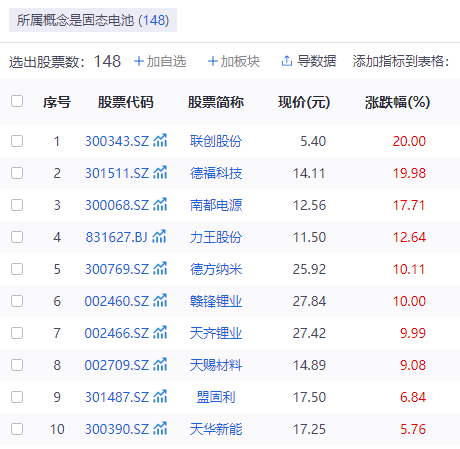Image resolution: width=460 pixels, height=449 pixels.
Task: Click the 所属概念是固态电池 (148) filter tag
Action: tap(93, 20)
